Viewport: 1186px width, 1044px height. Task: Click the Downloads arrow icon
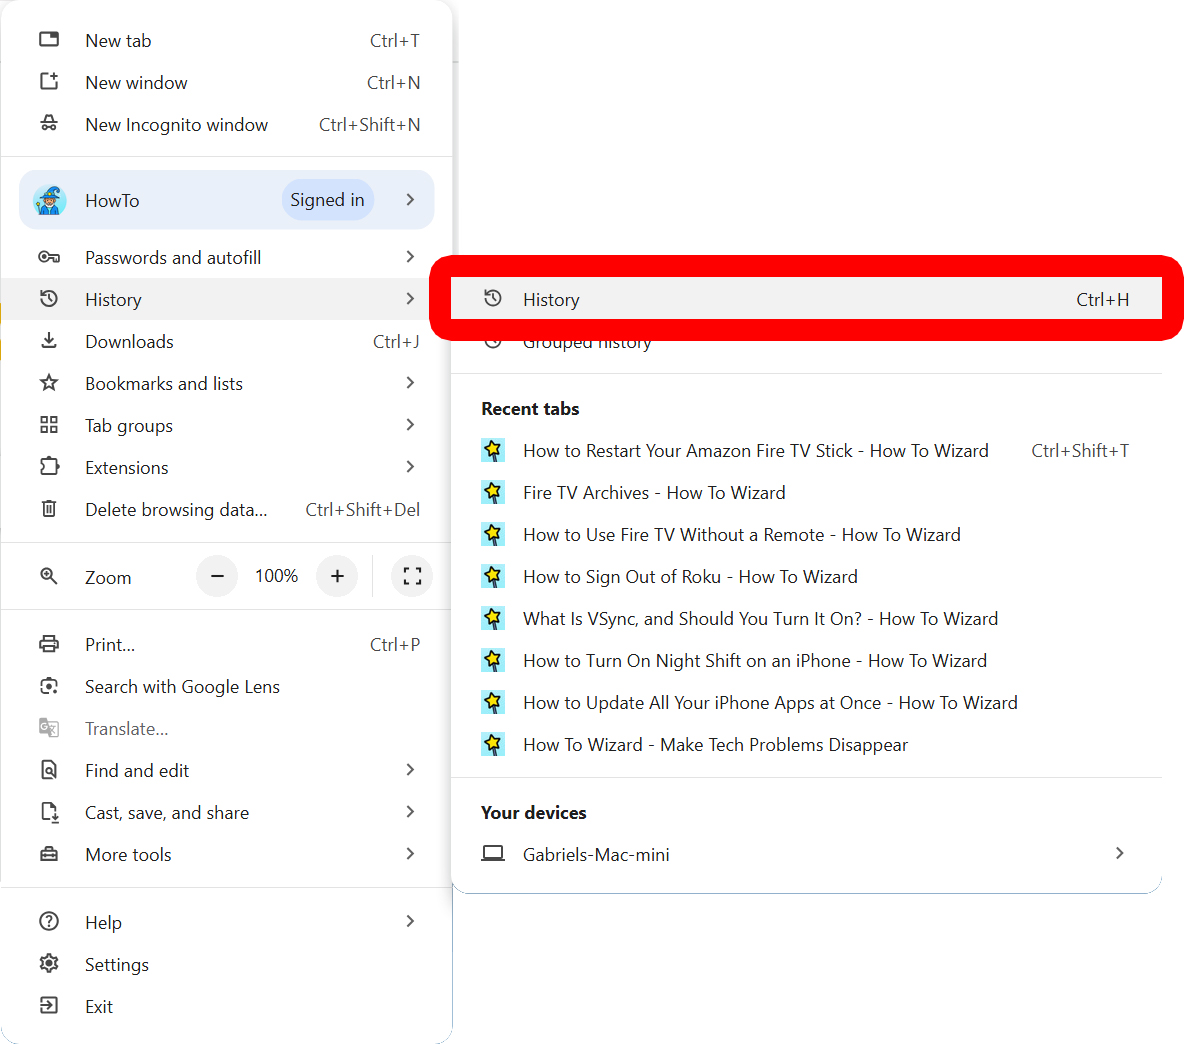pos(49,341)
